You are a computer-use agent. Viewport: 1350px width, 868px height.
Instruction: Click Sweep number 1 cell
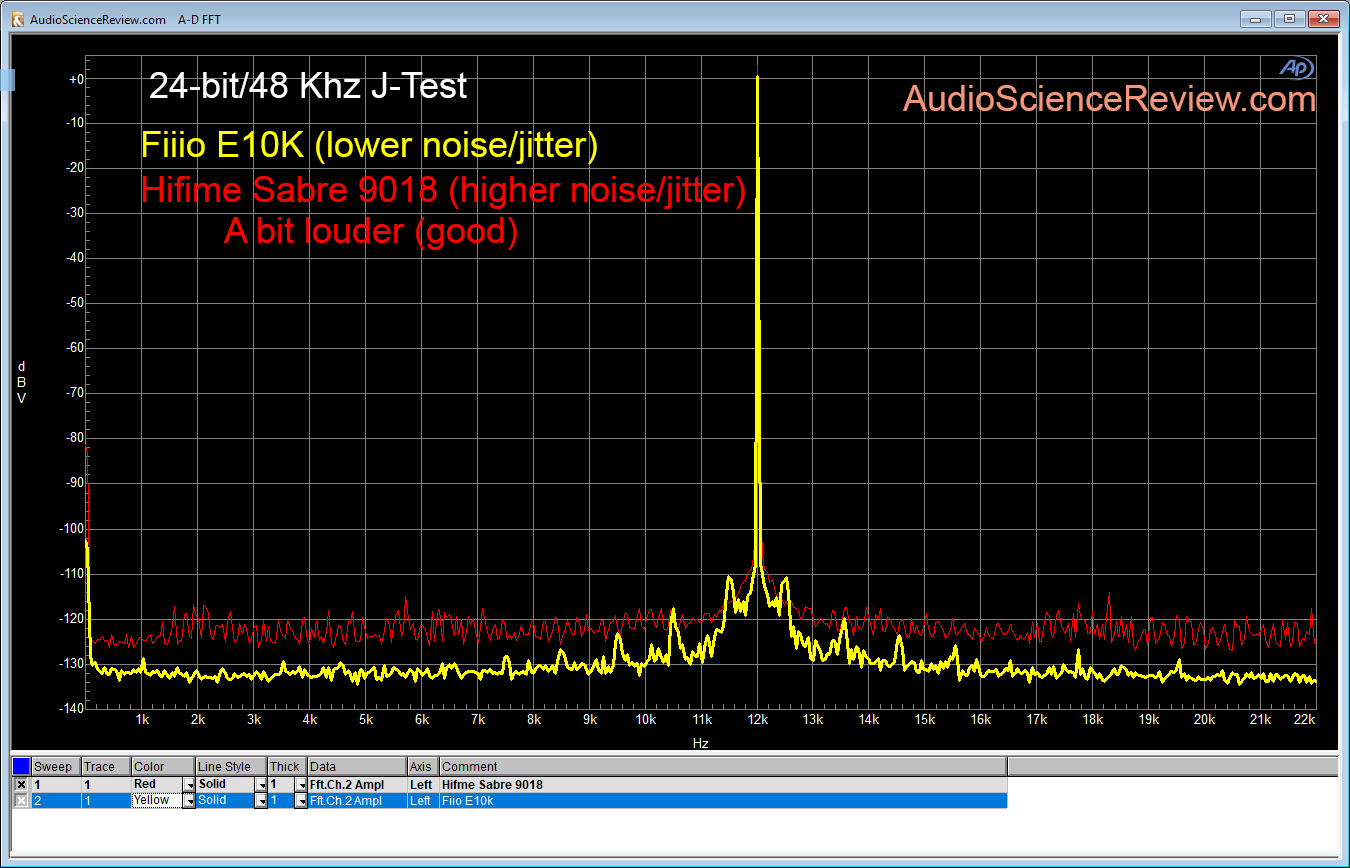[56, 785]
